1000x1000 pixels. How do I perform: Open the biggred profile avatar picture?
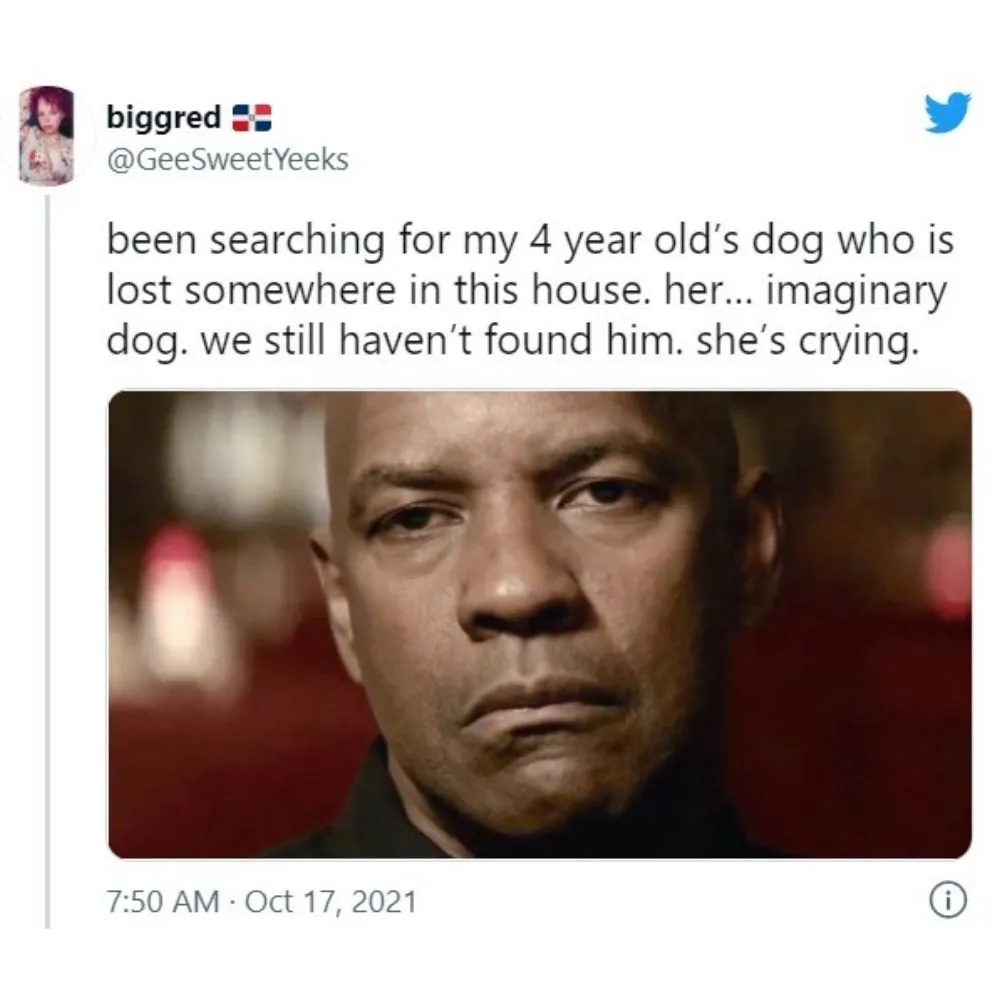47,136
